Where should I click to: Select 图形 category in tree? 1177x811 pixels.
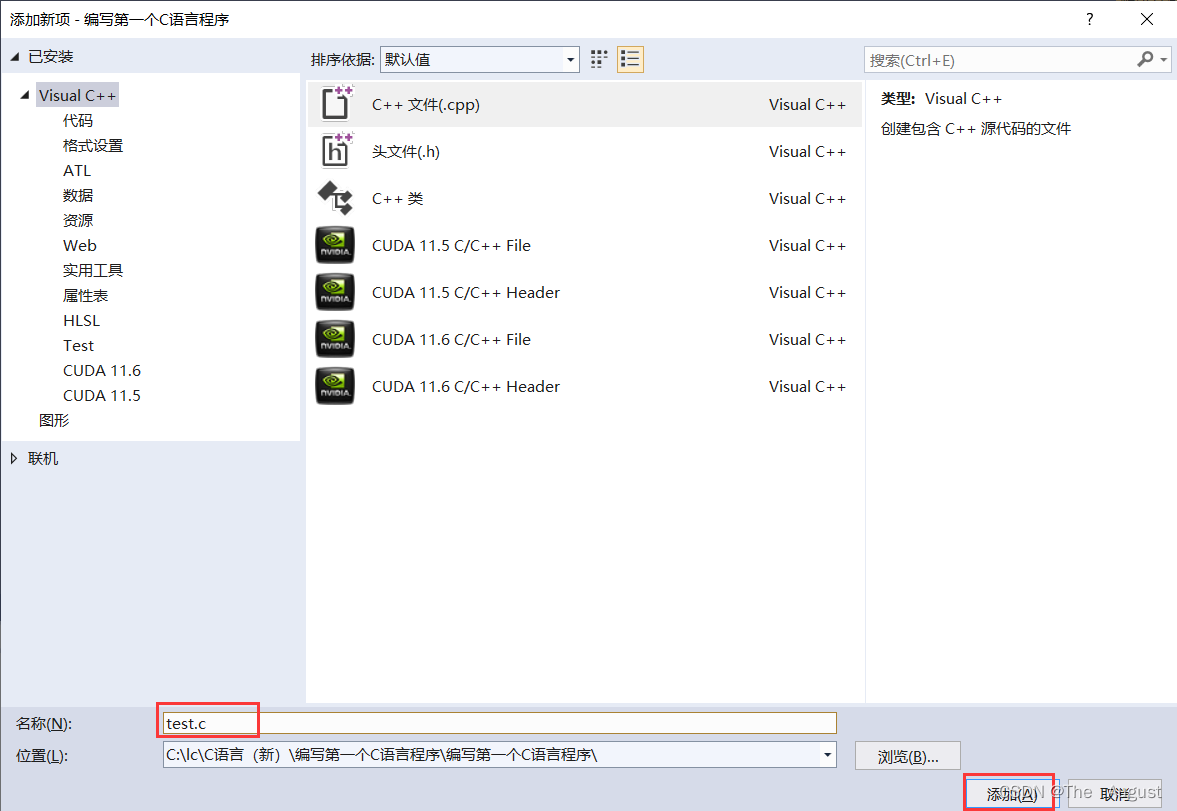point(54,421)
